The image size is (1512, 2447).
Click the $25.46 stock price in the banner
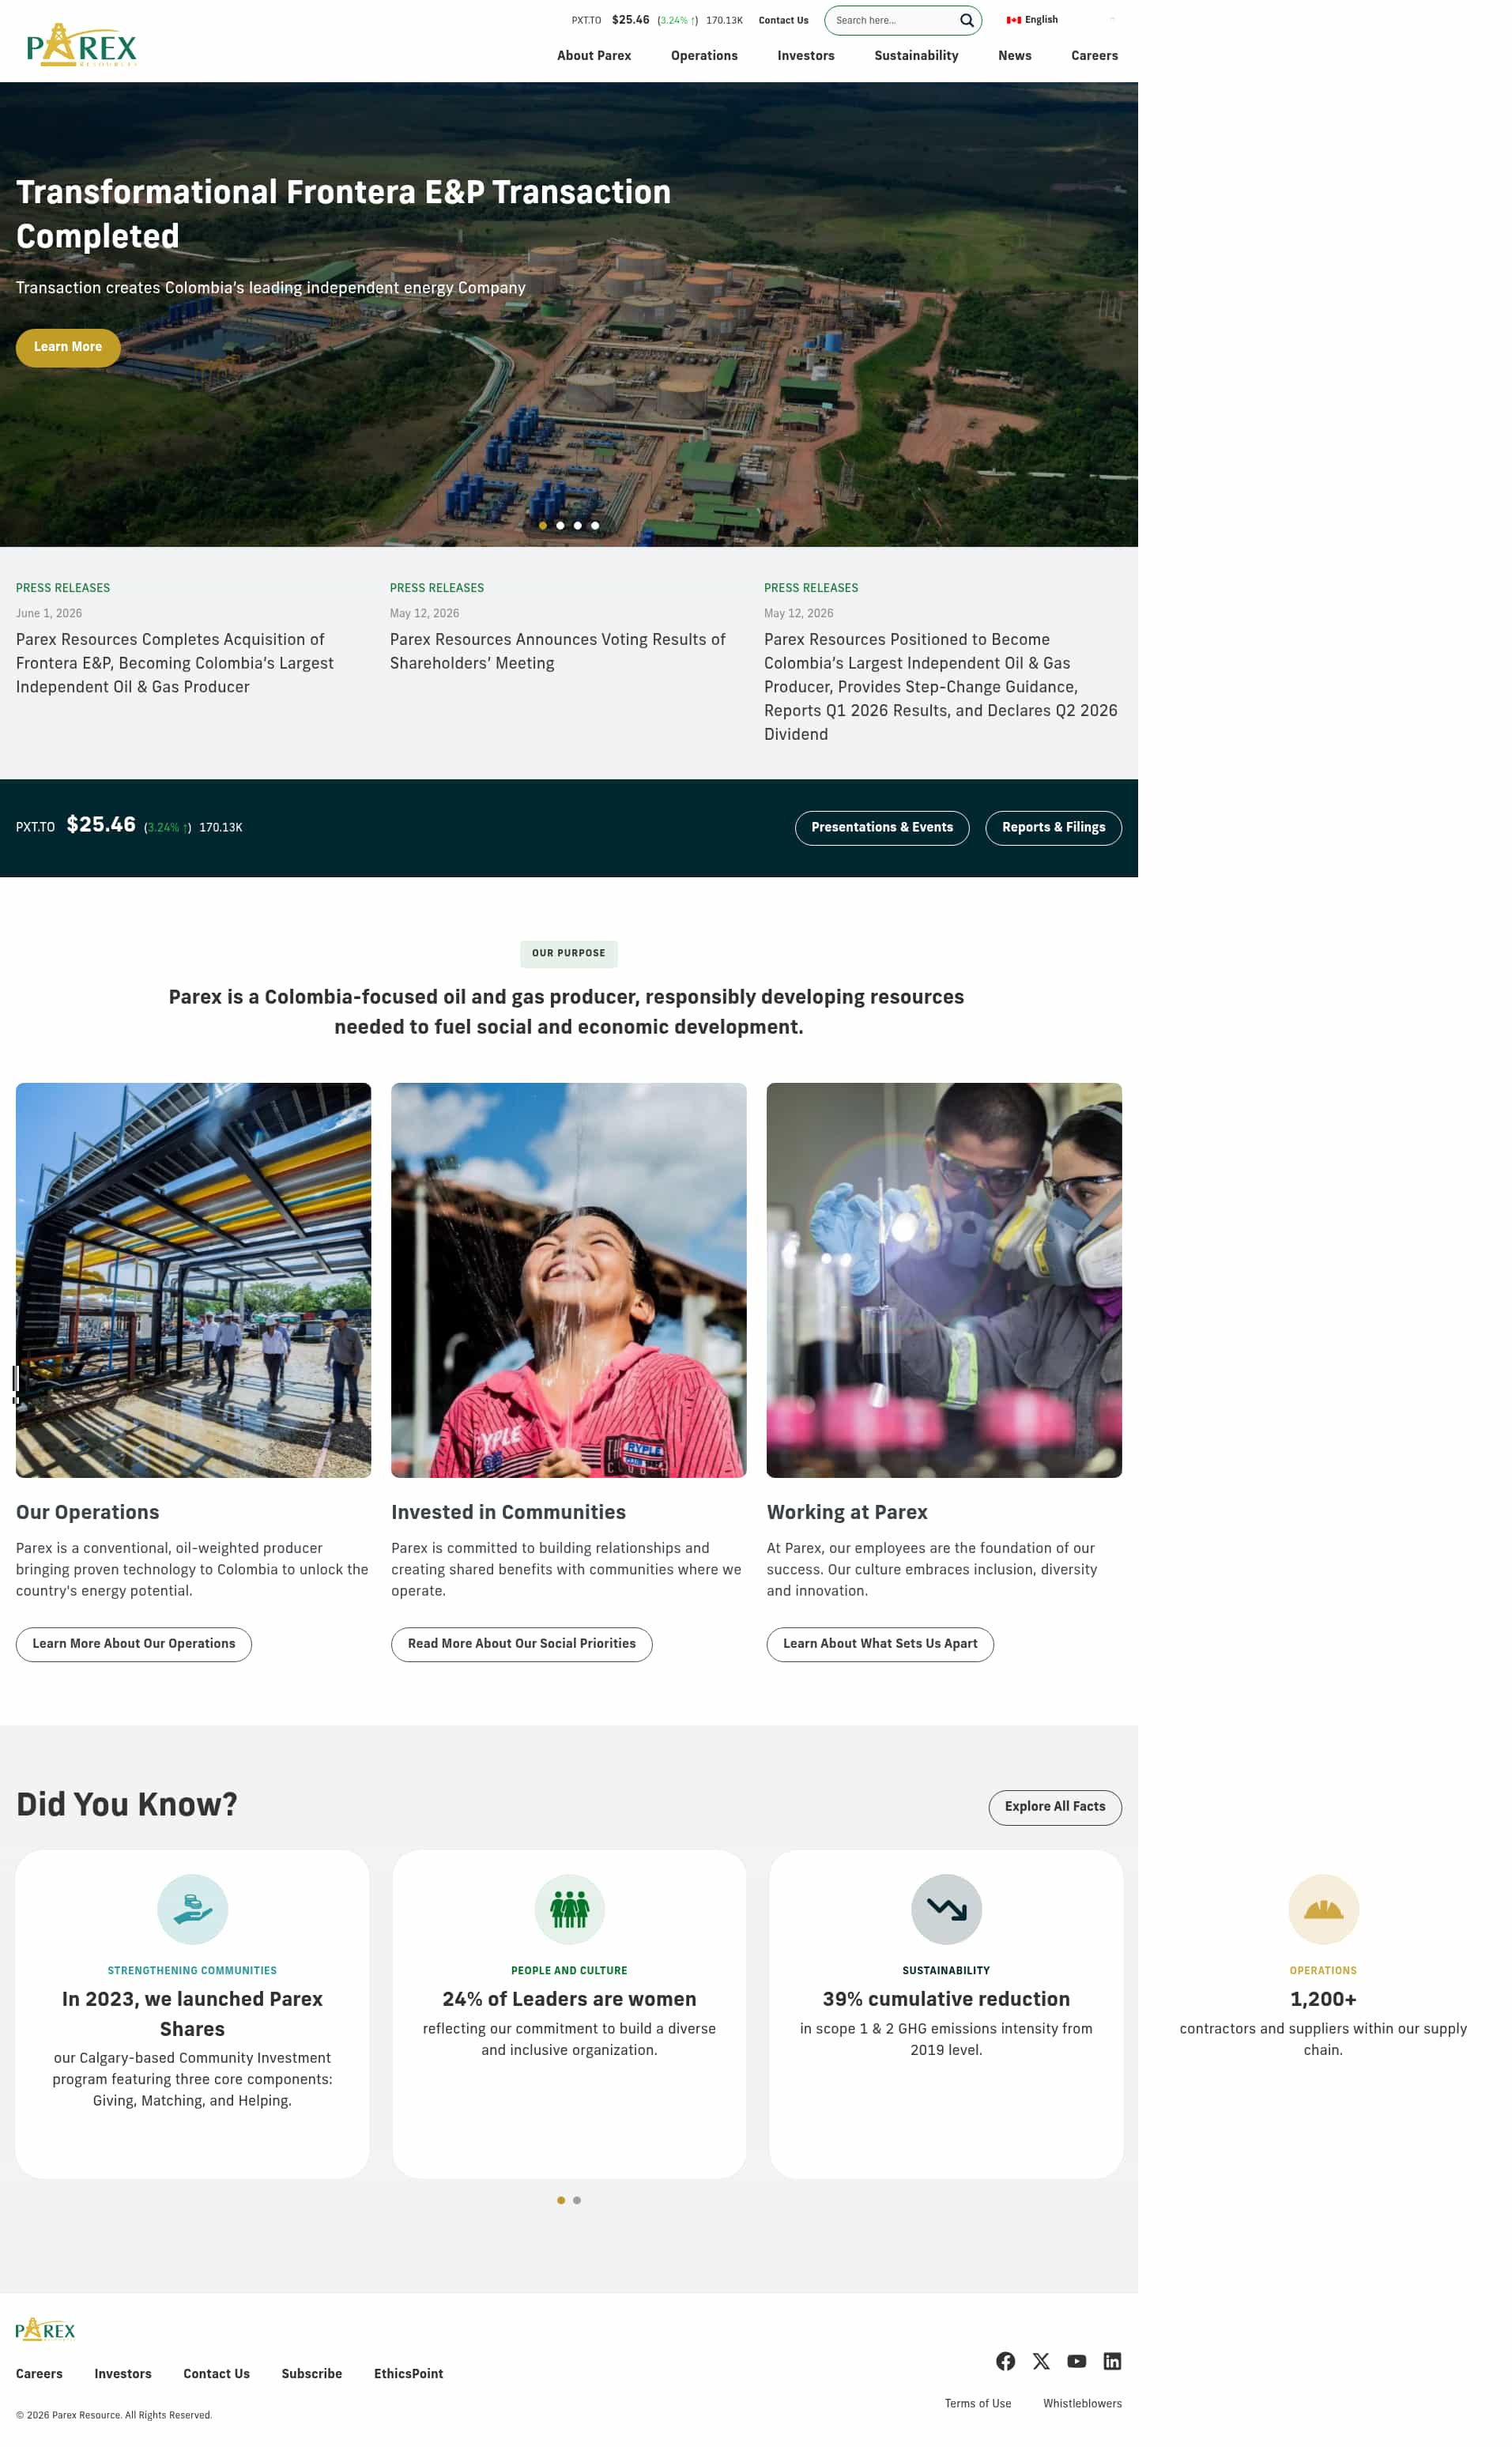101,824
